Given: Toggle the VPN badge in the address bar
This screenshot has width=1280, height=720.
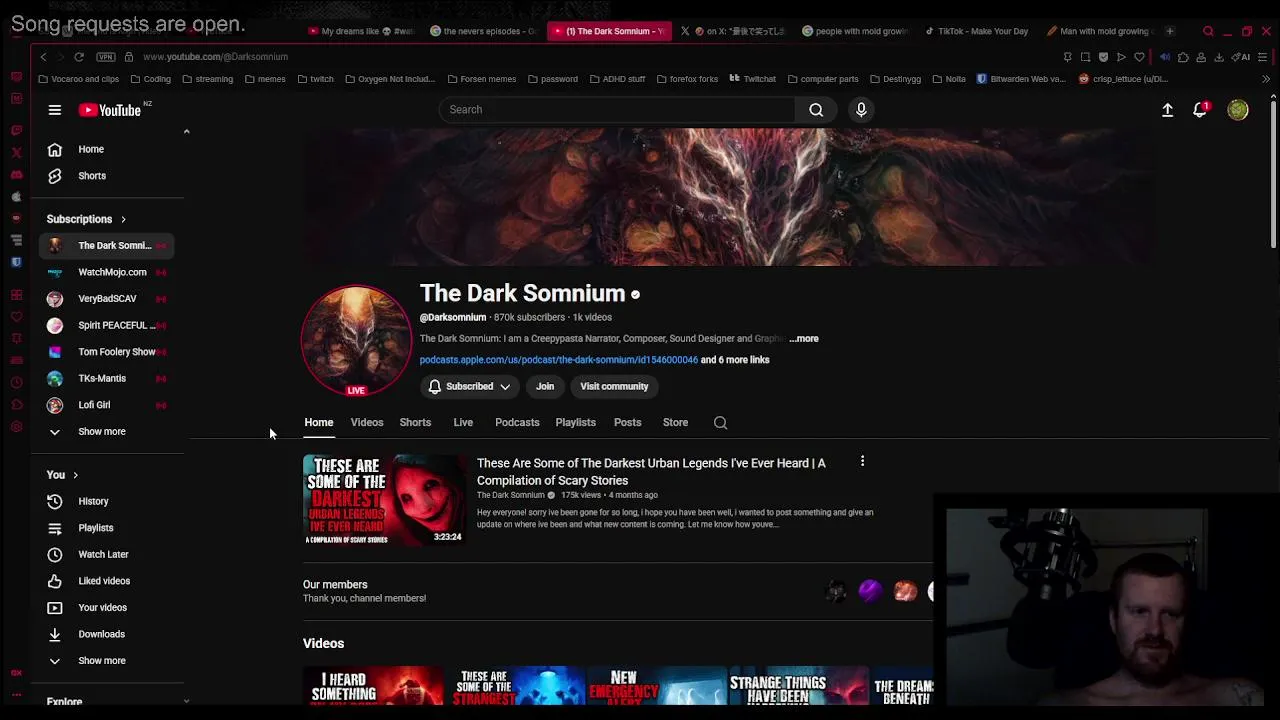Looking at the screenshot, I should (106, 57).
